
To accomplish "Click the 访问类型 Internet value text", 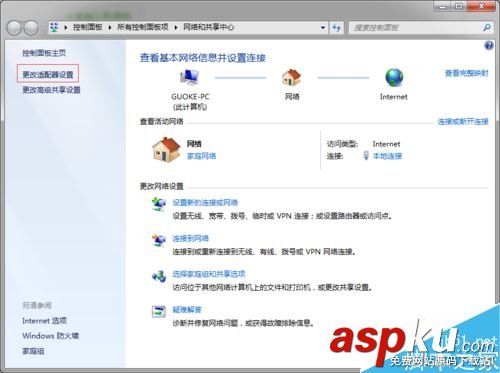I will 386,144.
